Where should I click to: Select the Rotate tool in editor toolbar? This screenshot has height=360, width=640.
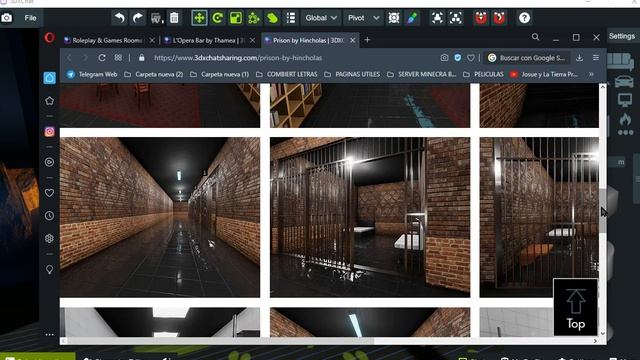[x=218, y=18]
